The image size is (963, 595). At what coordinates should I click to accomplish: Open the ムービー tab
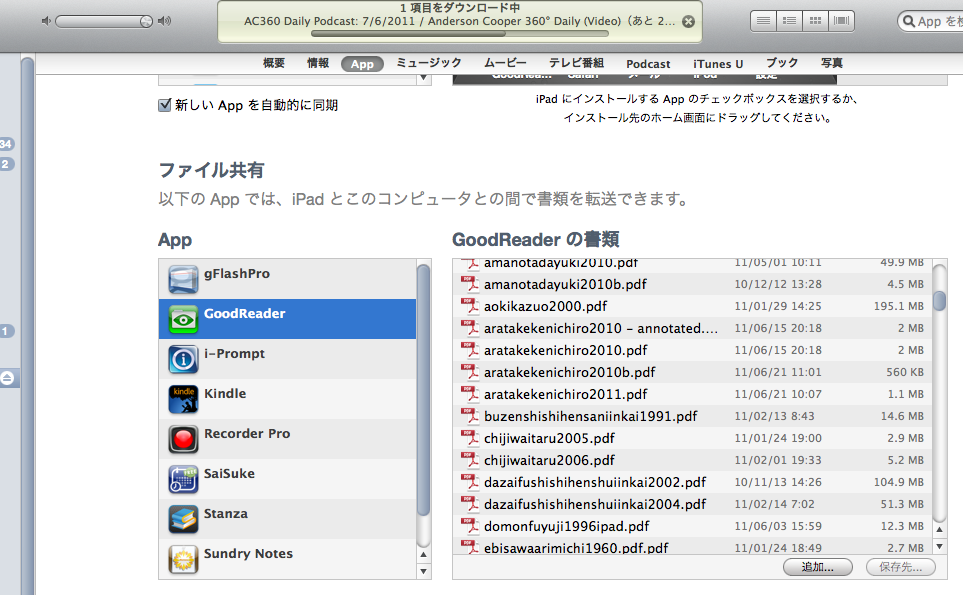(505, 63)
